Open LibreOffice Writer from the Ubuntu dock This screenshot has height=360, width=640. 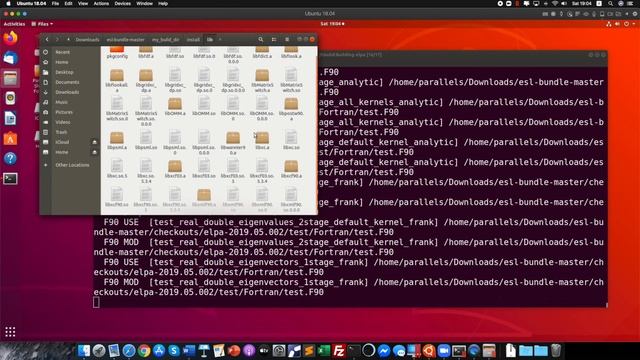click(11, 118)
